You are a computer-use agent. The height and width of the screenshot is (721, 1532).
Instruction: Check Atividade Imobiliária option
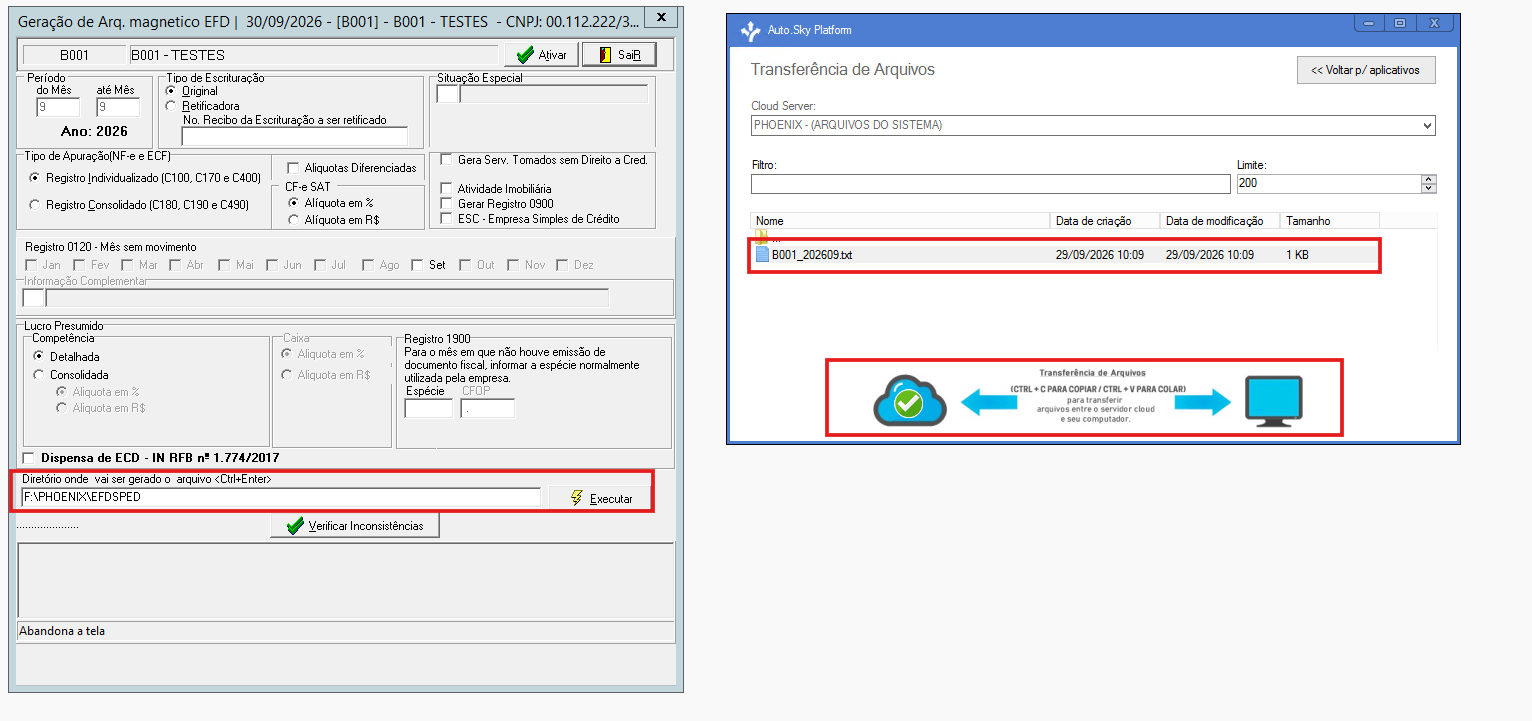pyautogui.click(x=447, y=189)
